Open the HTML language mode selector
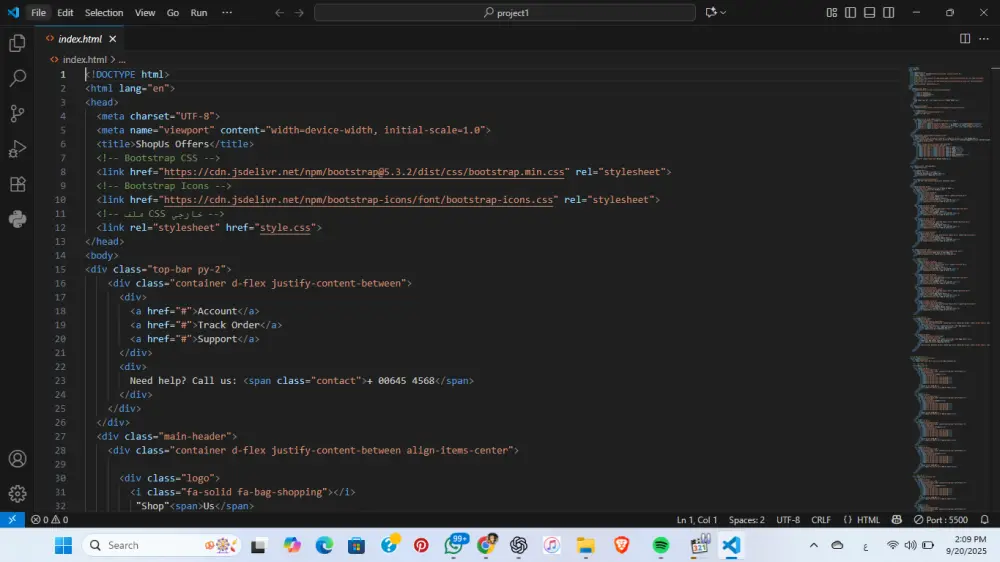 868,520
